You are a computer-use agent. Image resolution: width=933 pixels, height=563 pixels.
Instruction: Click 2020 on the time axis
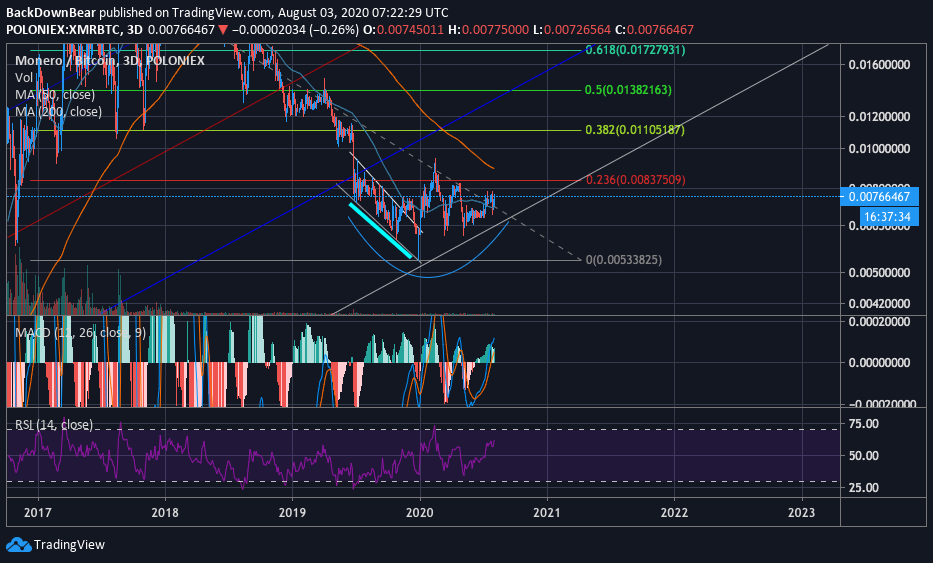tap(419, 512)
